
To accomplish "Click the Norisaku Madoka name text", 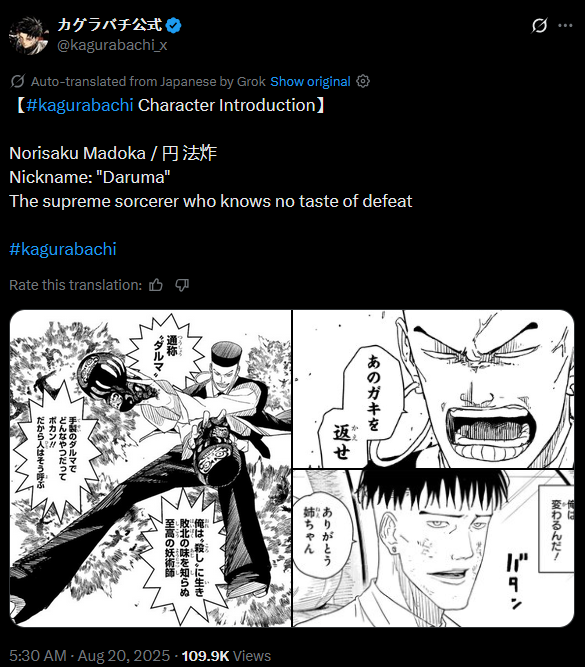I will pyautogui.click(x=77, y=153).
